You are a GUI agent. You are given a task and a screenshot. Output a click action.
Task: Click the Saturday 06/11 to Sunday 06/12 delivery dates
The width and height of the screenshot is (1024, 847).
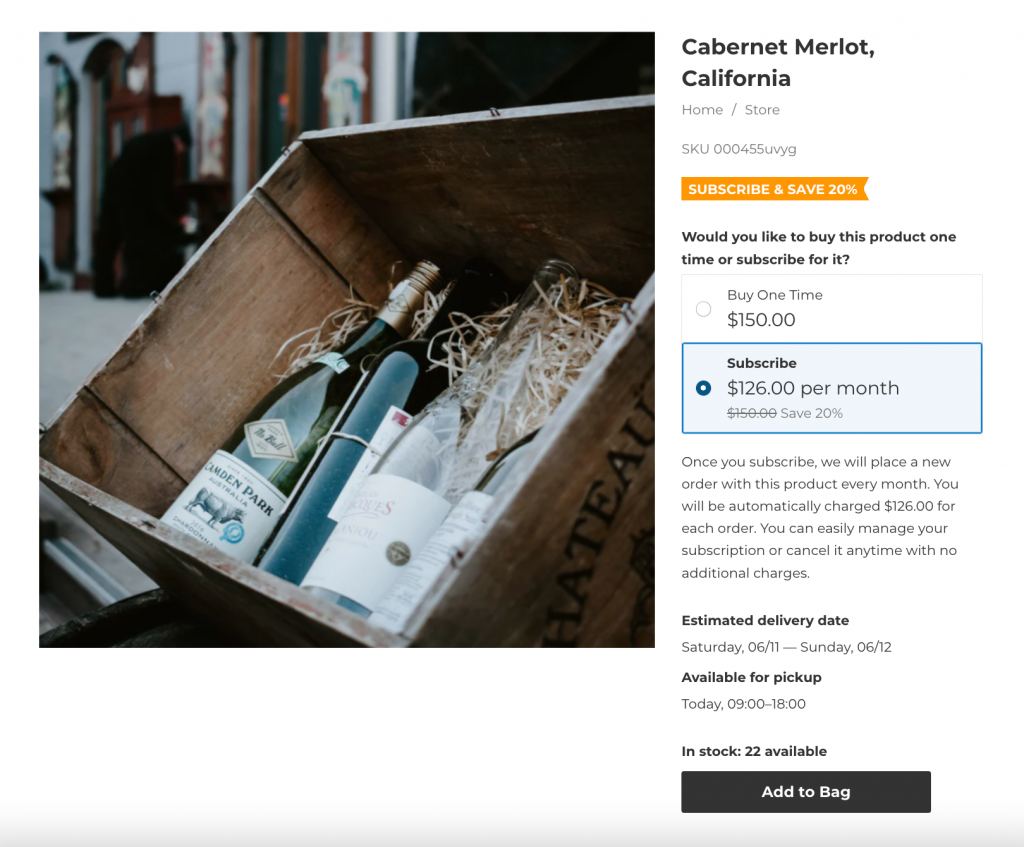point(786,647)
